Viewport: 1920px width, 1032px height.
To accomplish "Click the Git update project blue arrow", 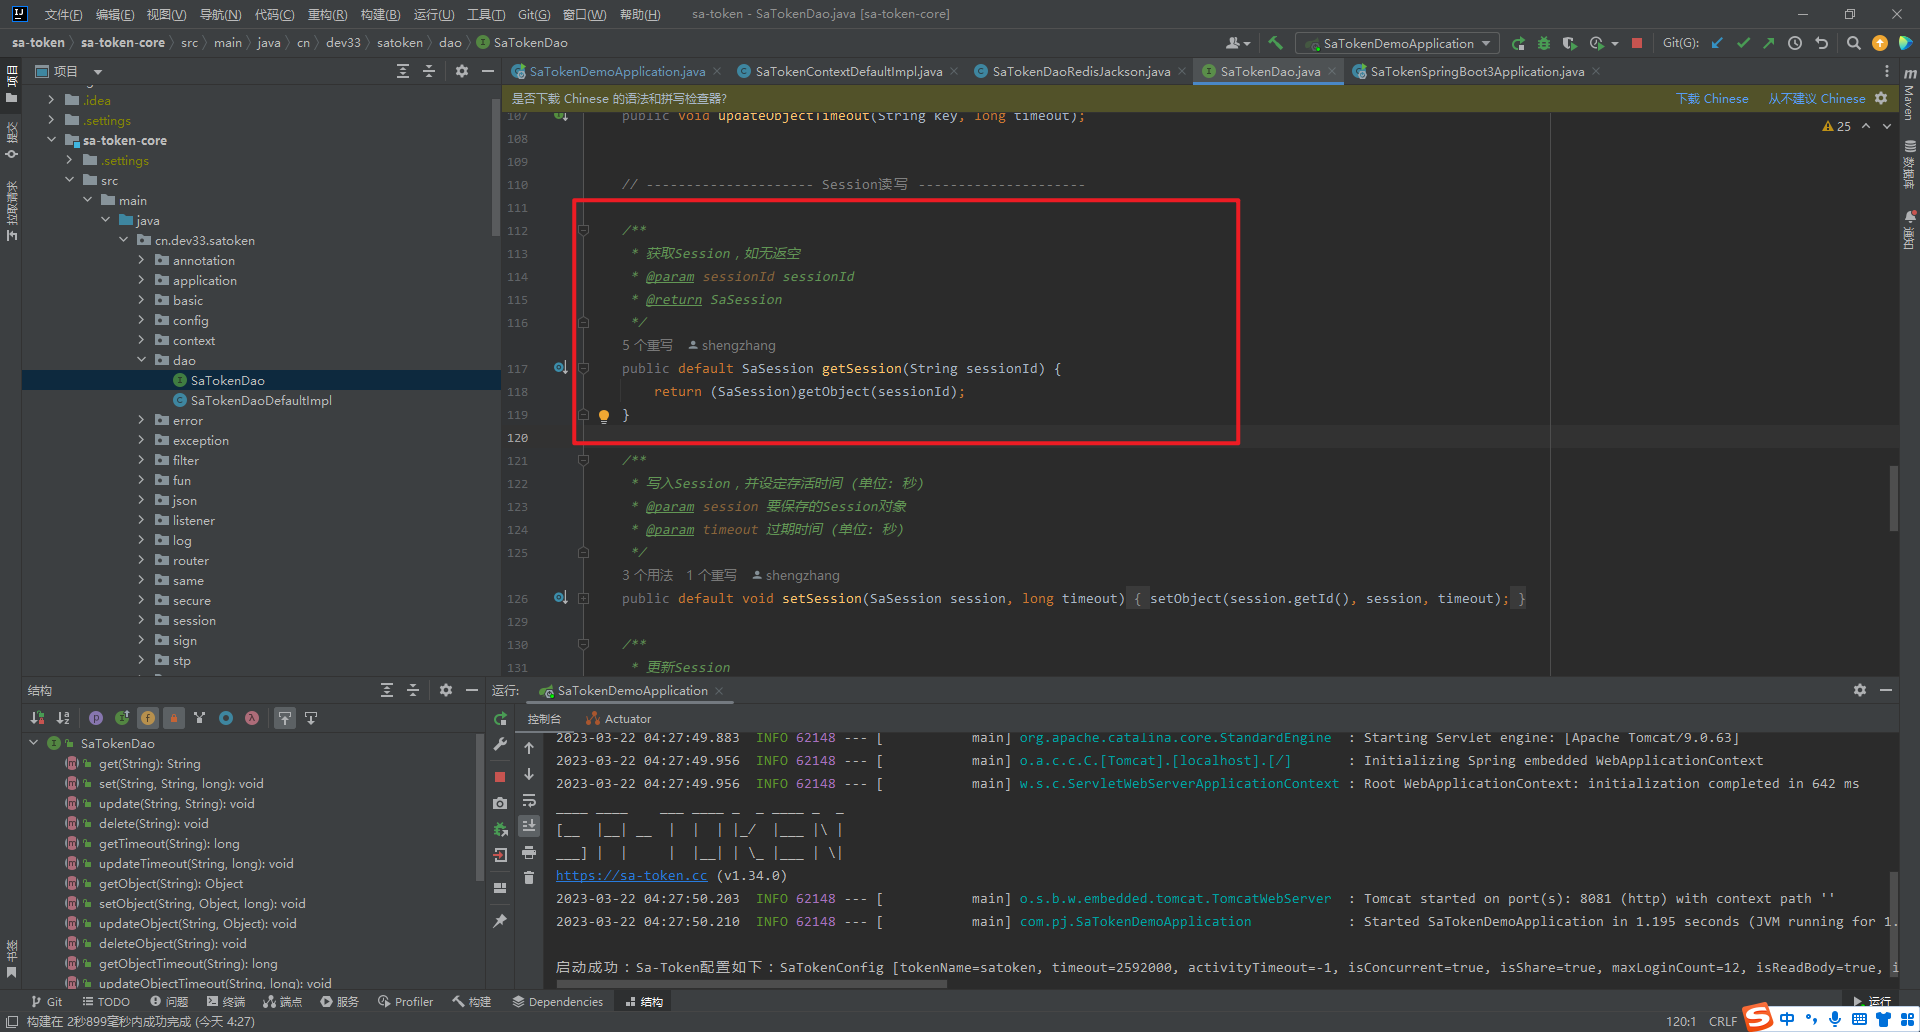I will coord(1717,43).
